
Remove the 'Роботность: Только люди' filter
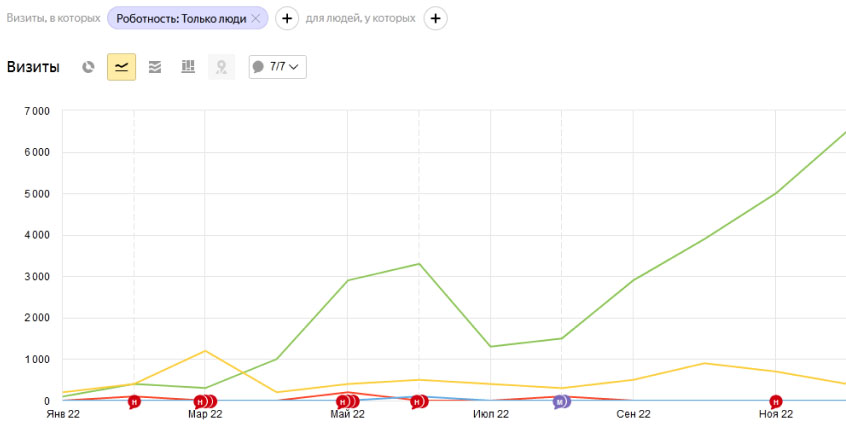[x=256, y=18]
